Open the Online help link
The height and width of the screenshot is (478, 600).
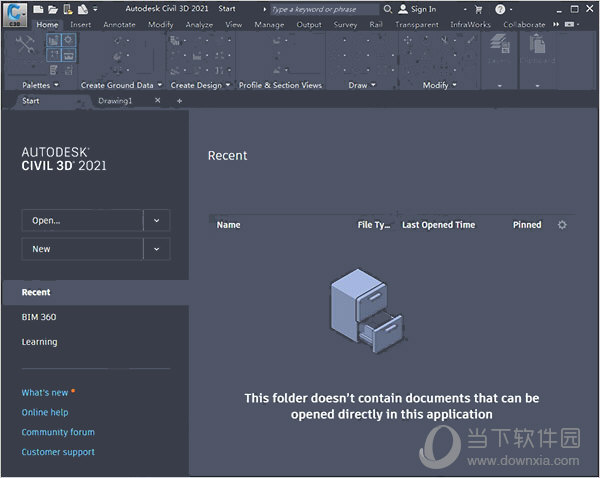[45, 413]
